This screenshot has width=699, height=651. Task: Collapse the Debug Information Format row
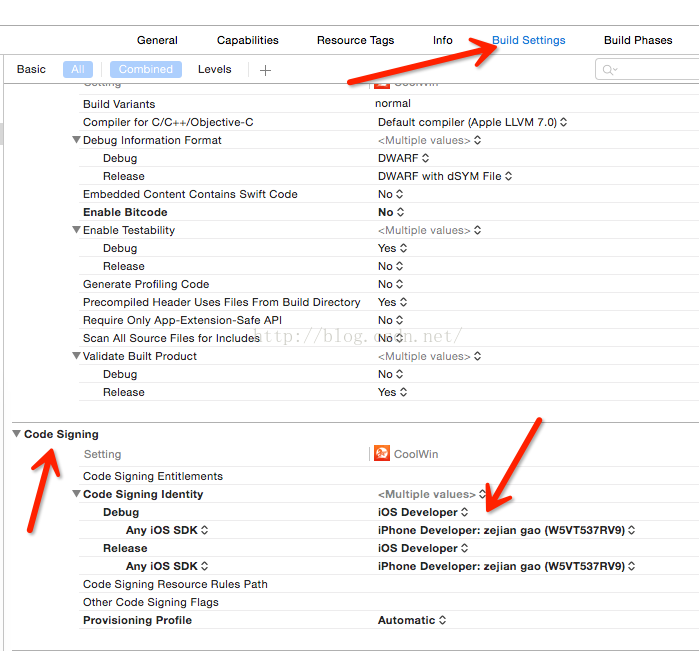tap(76, 140)
